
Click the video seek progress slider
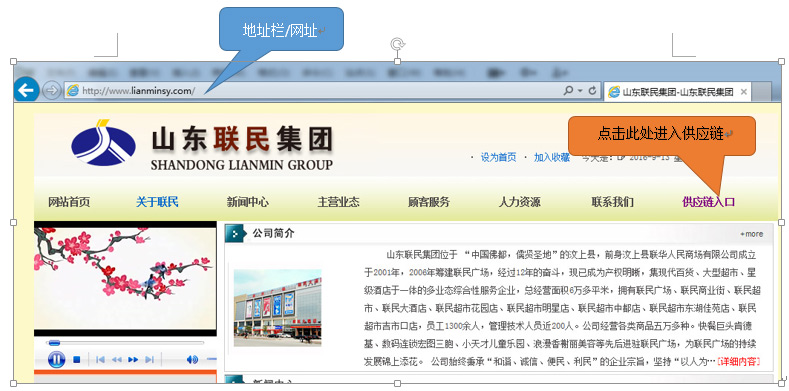coord(125,343)
